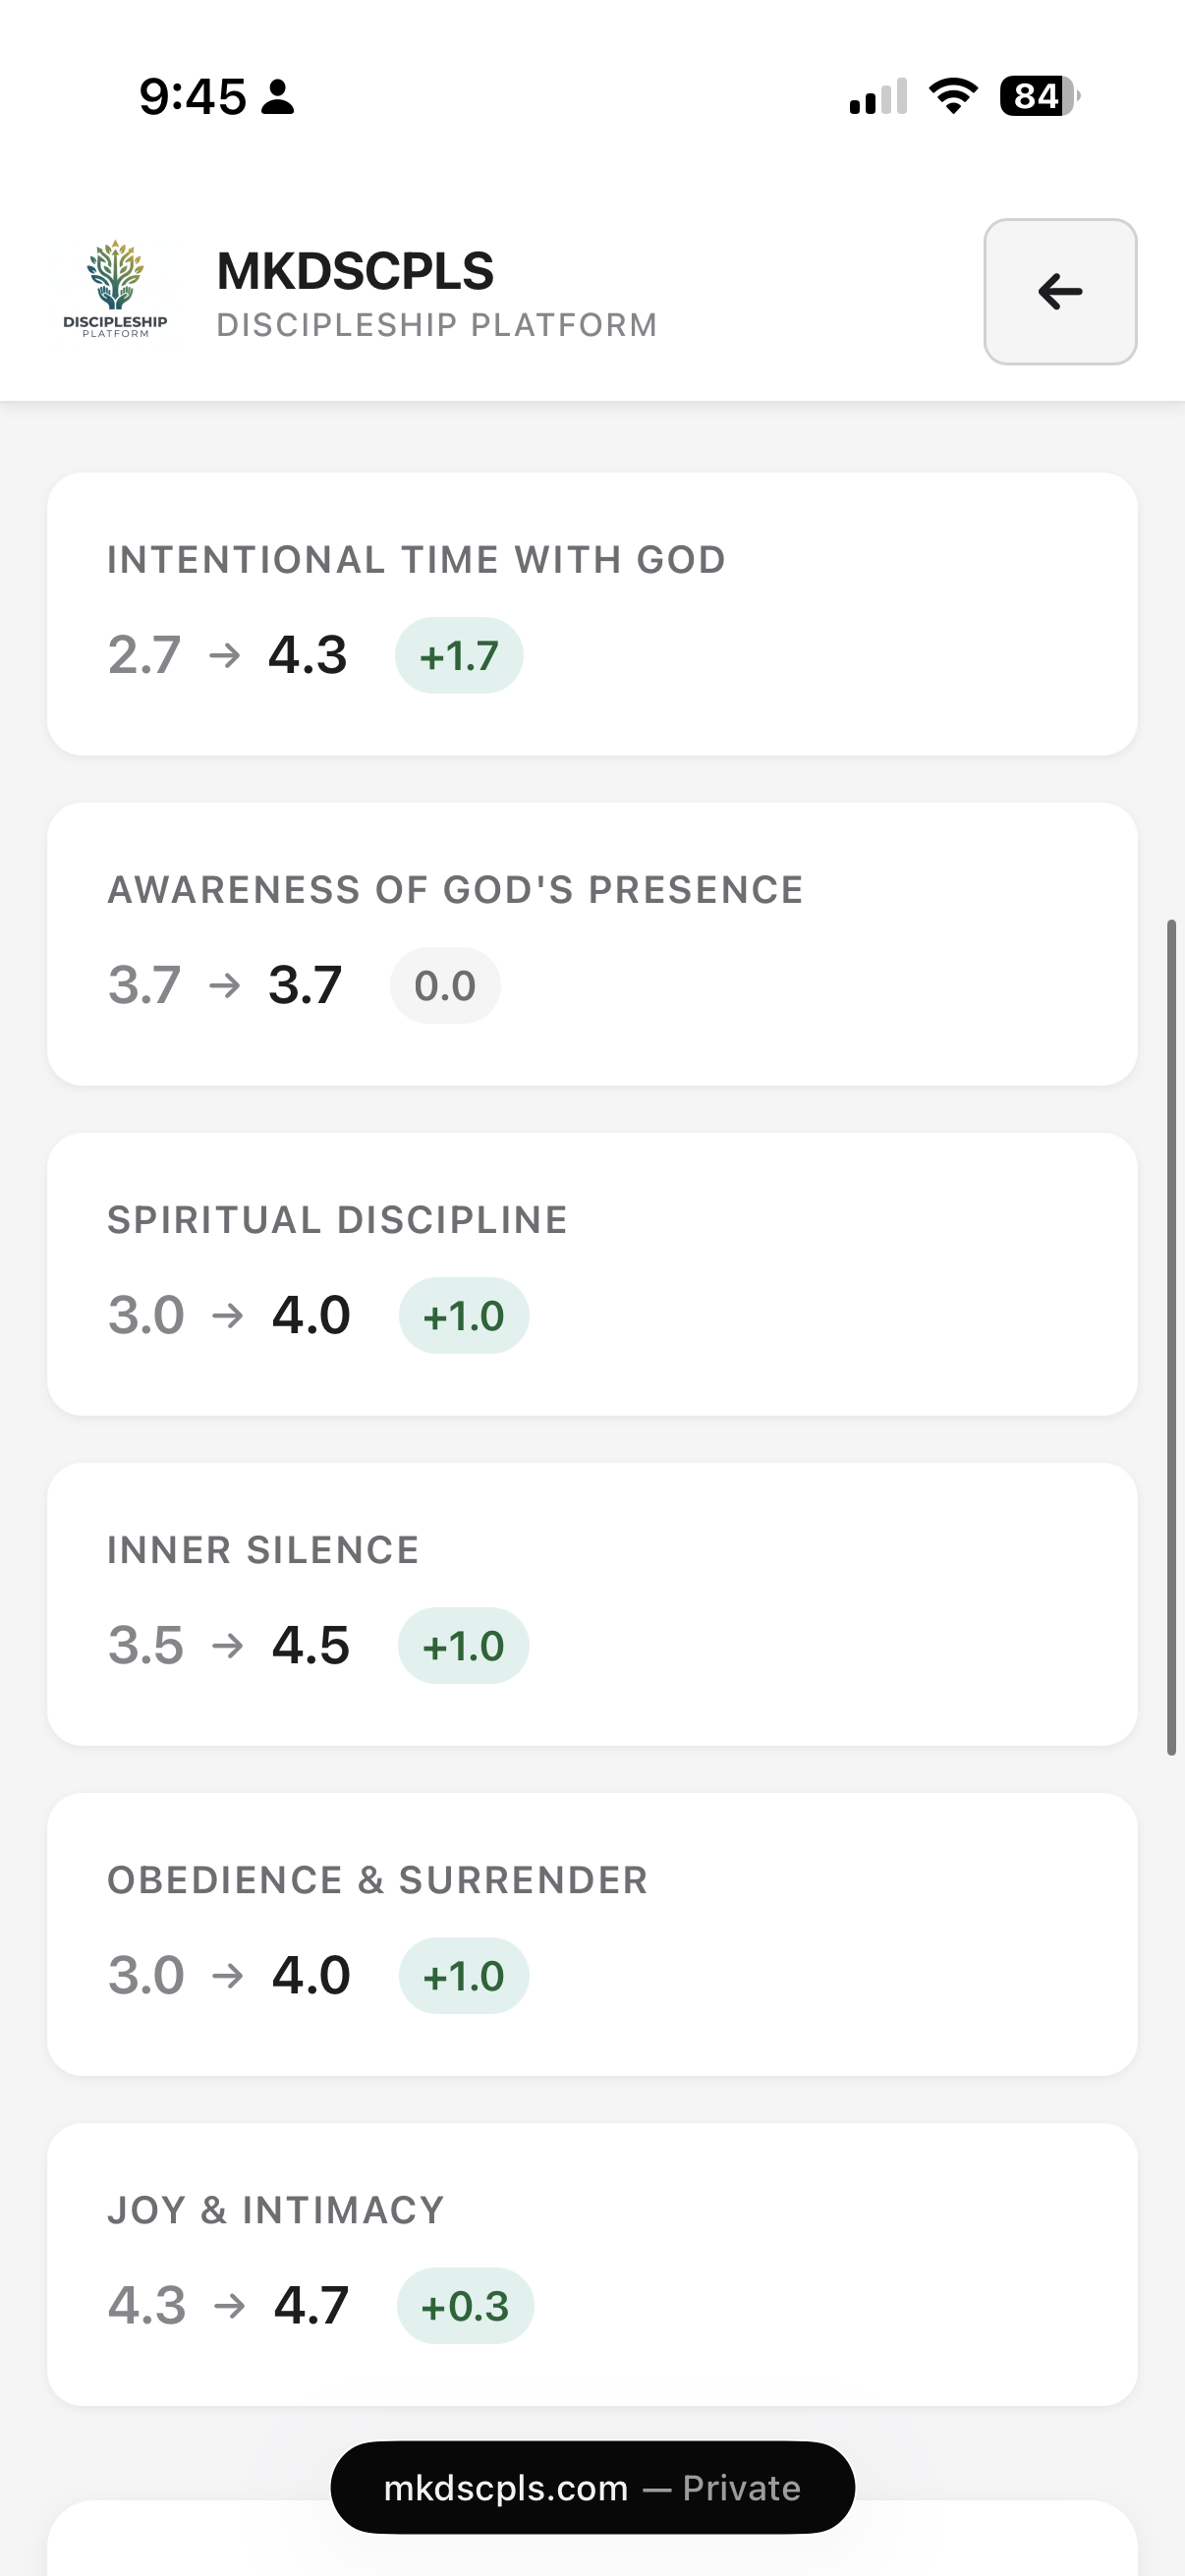The width and height of the screenshot is (1185, 2576).
Task: Tap the +1.0 badge next to Inner Silence
Action: [x=463, y=1645]
